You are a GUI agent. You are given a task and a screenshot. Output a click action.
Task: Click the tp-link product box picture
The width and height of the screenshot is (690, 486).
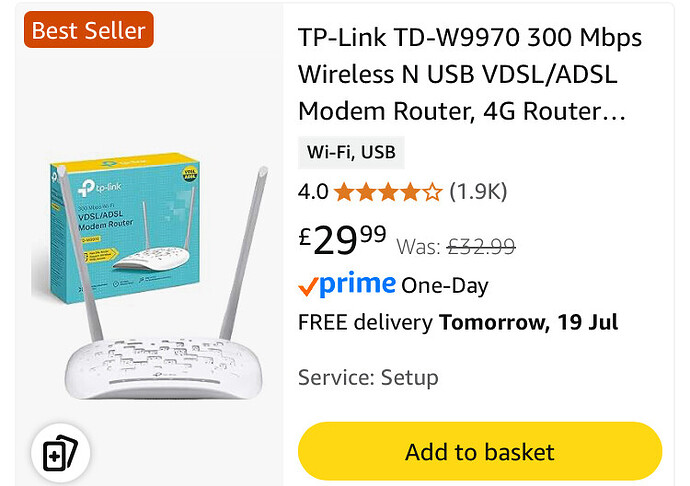click(125, 227)
